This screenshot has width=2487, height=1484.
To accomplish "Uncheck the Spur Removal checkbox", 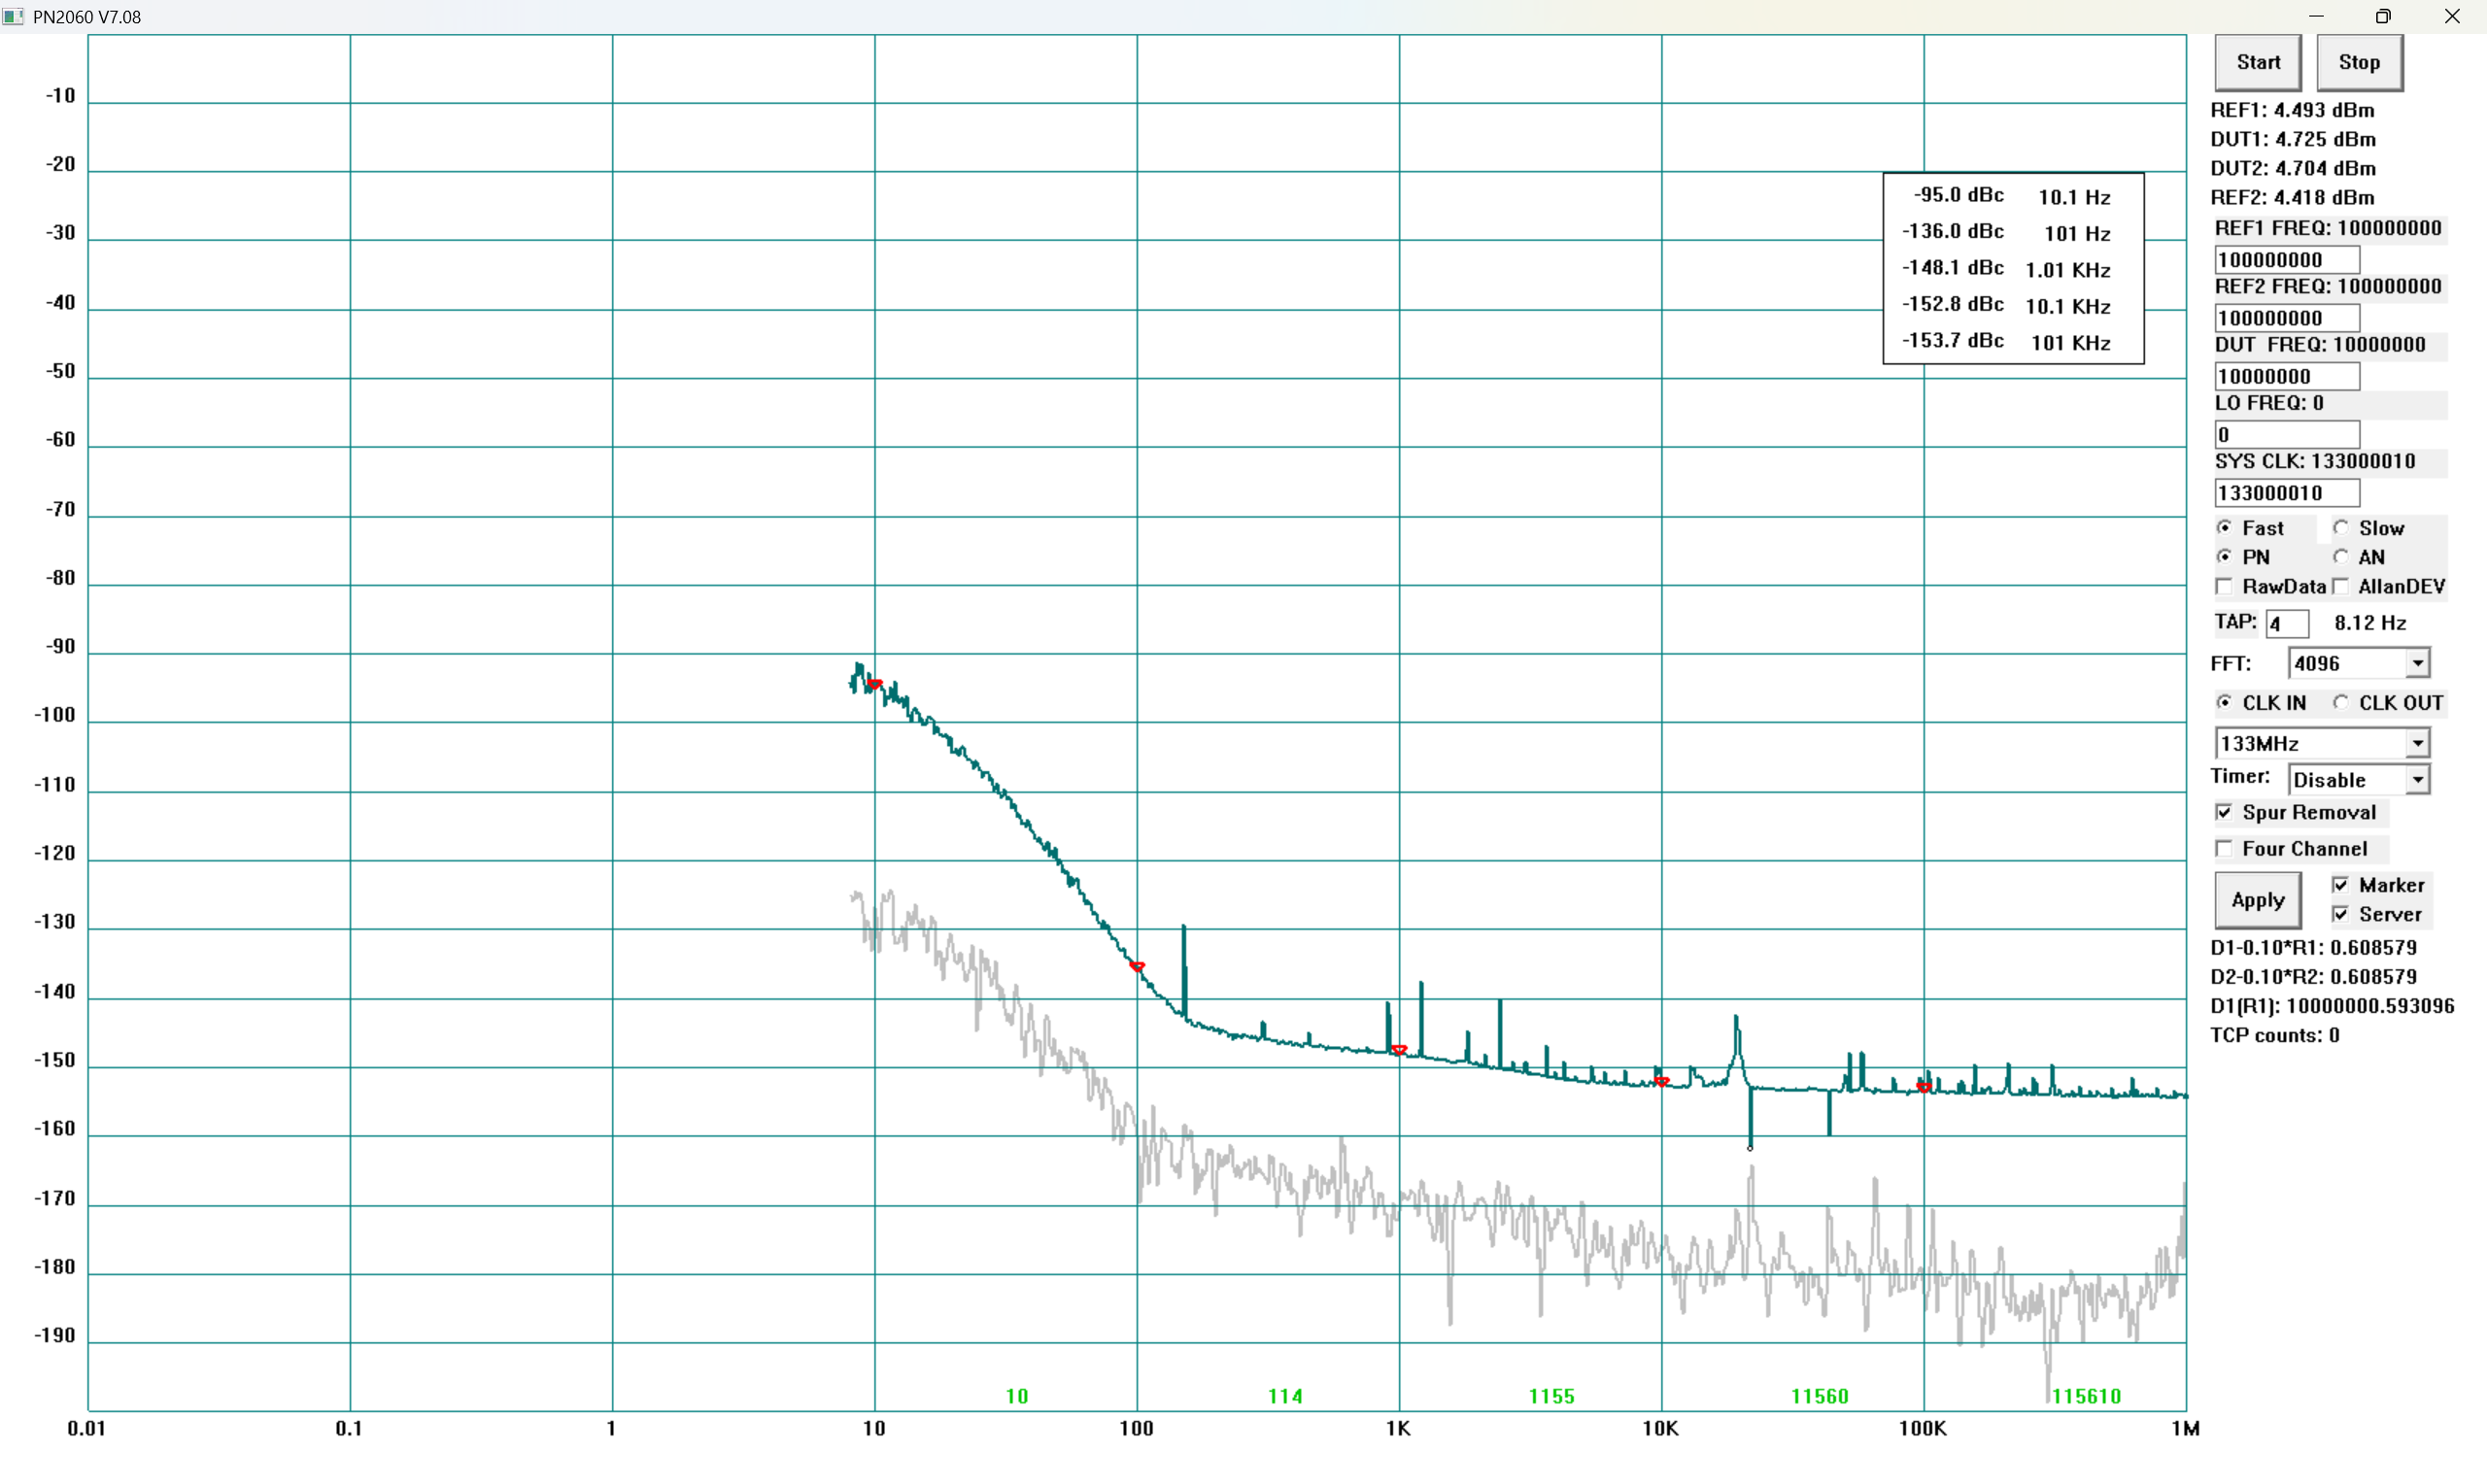I will (2224, 812).
